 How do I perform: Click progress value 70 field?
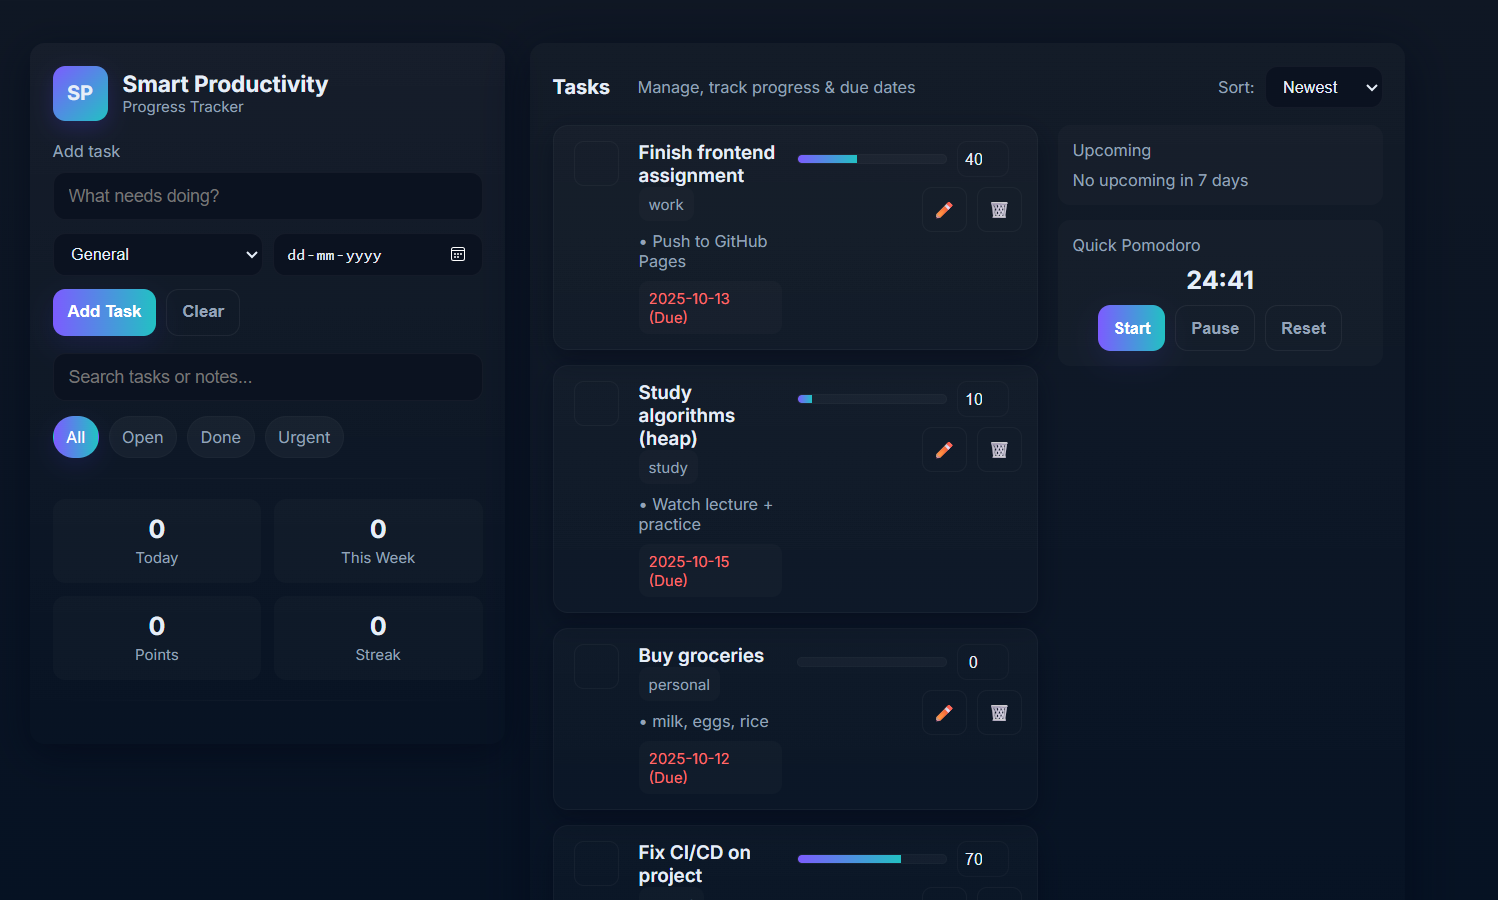point(982,859)
